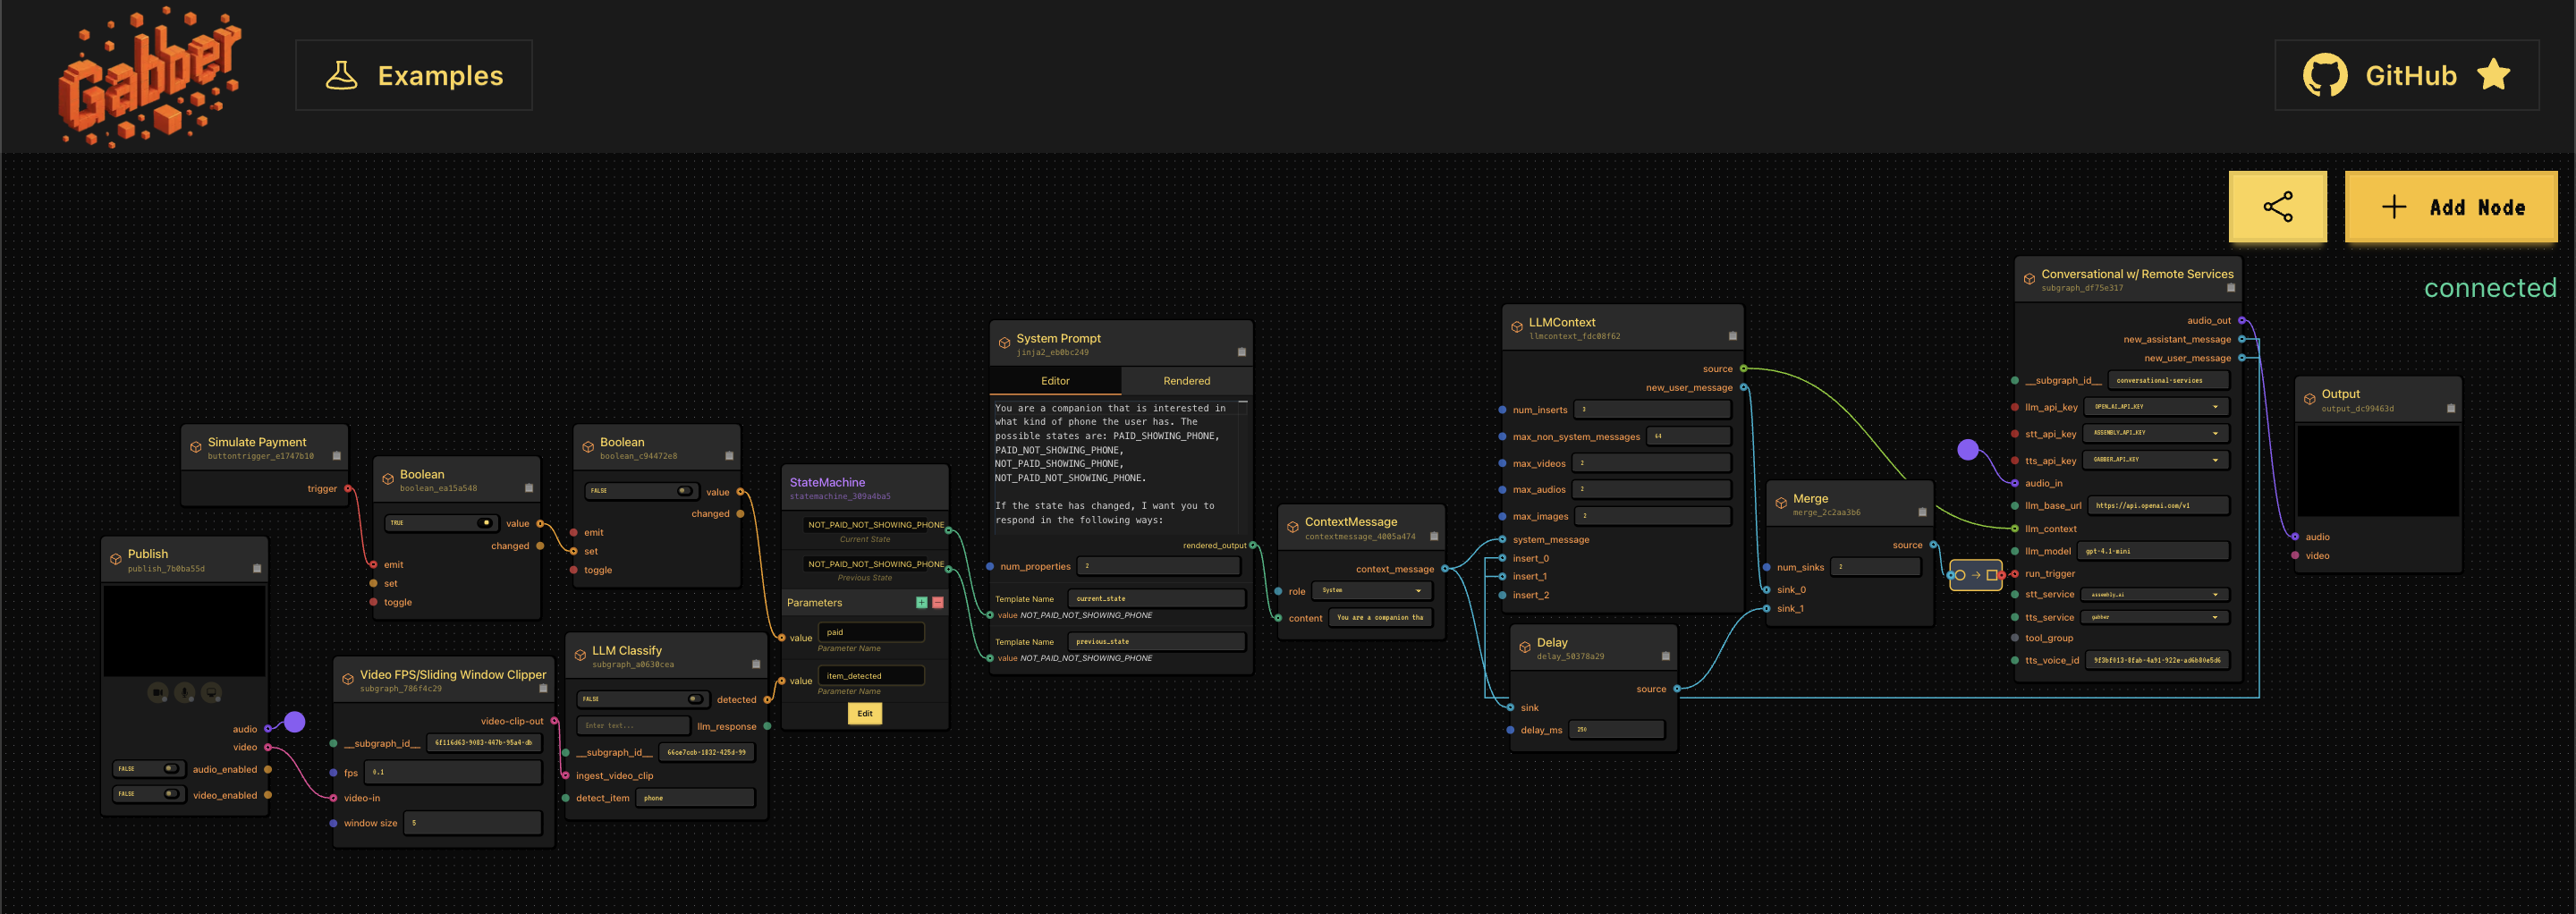Viewport: 2576px width, 914px height.
Task: Click the llm_model input field
Action: click(x=2152, y=551)
